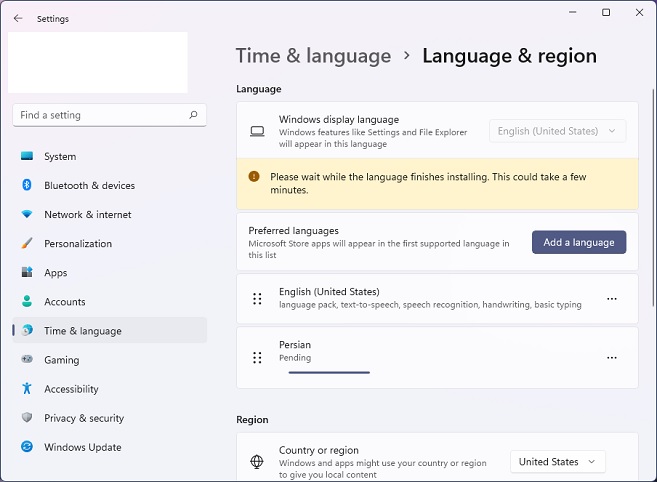Open Network & internet settings
The width and height of the screenshot is (657, 482).
click(x=109, y=214)
